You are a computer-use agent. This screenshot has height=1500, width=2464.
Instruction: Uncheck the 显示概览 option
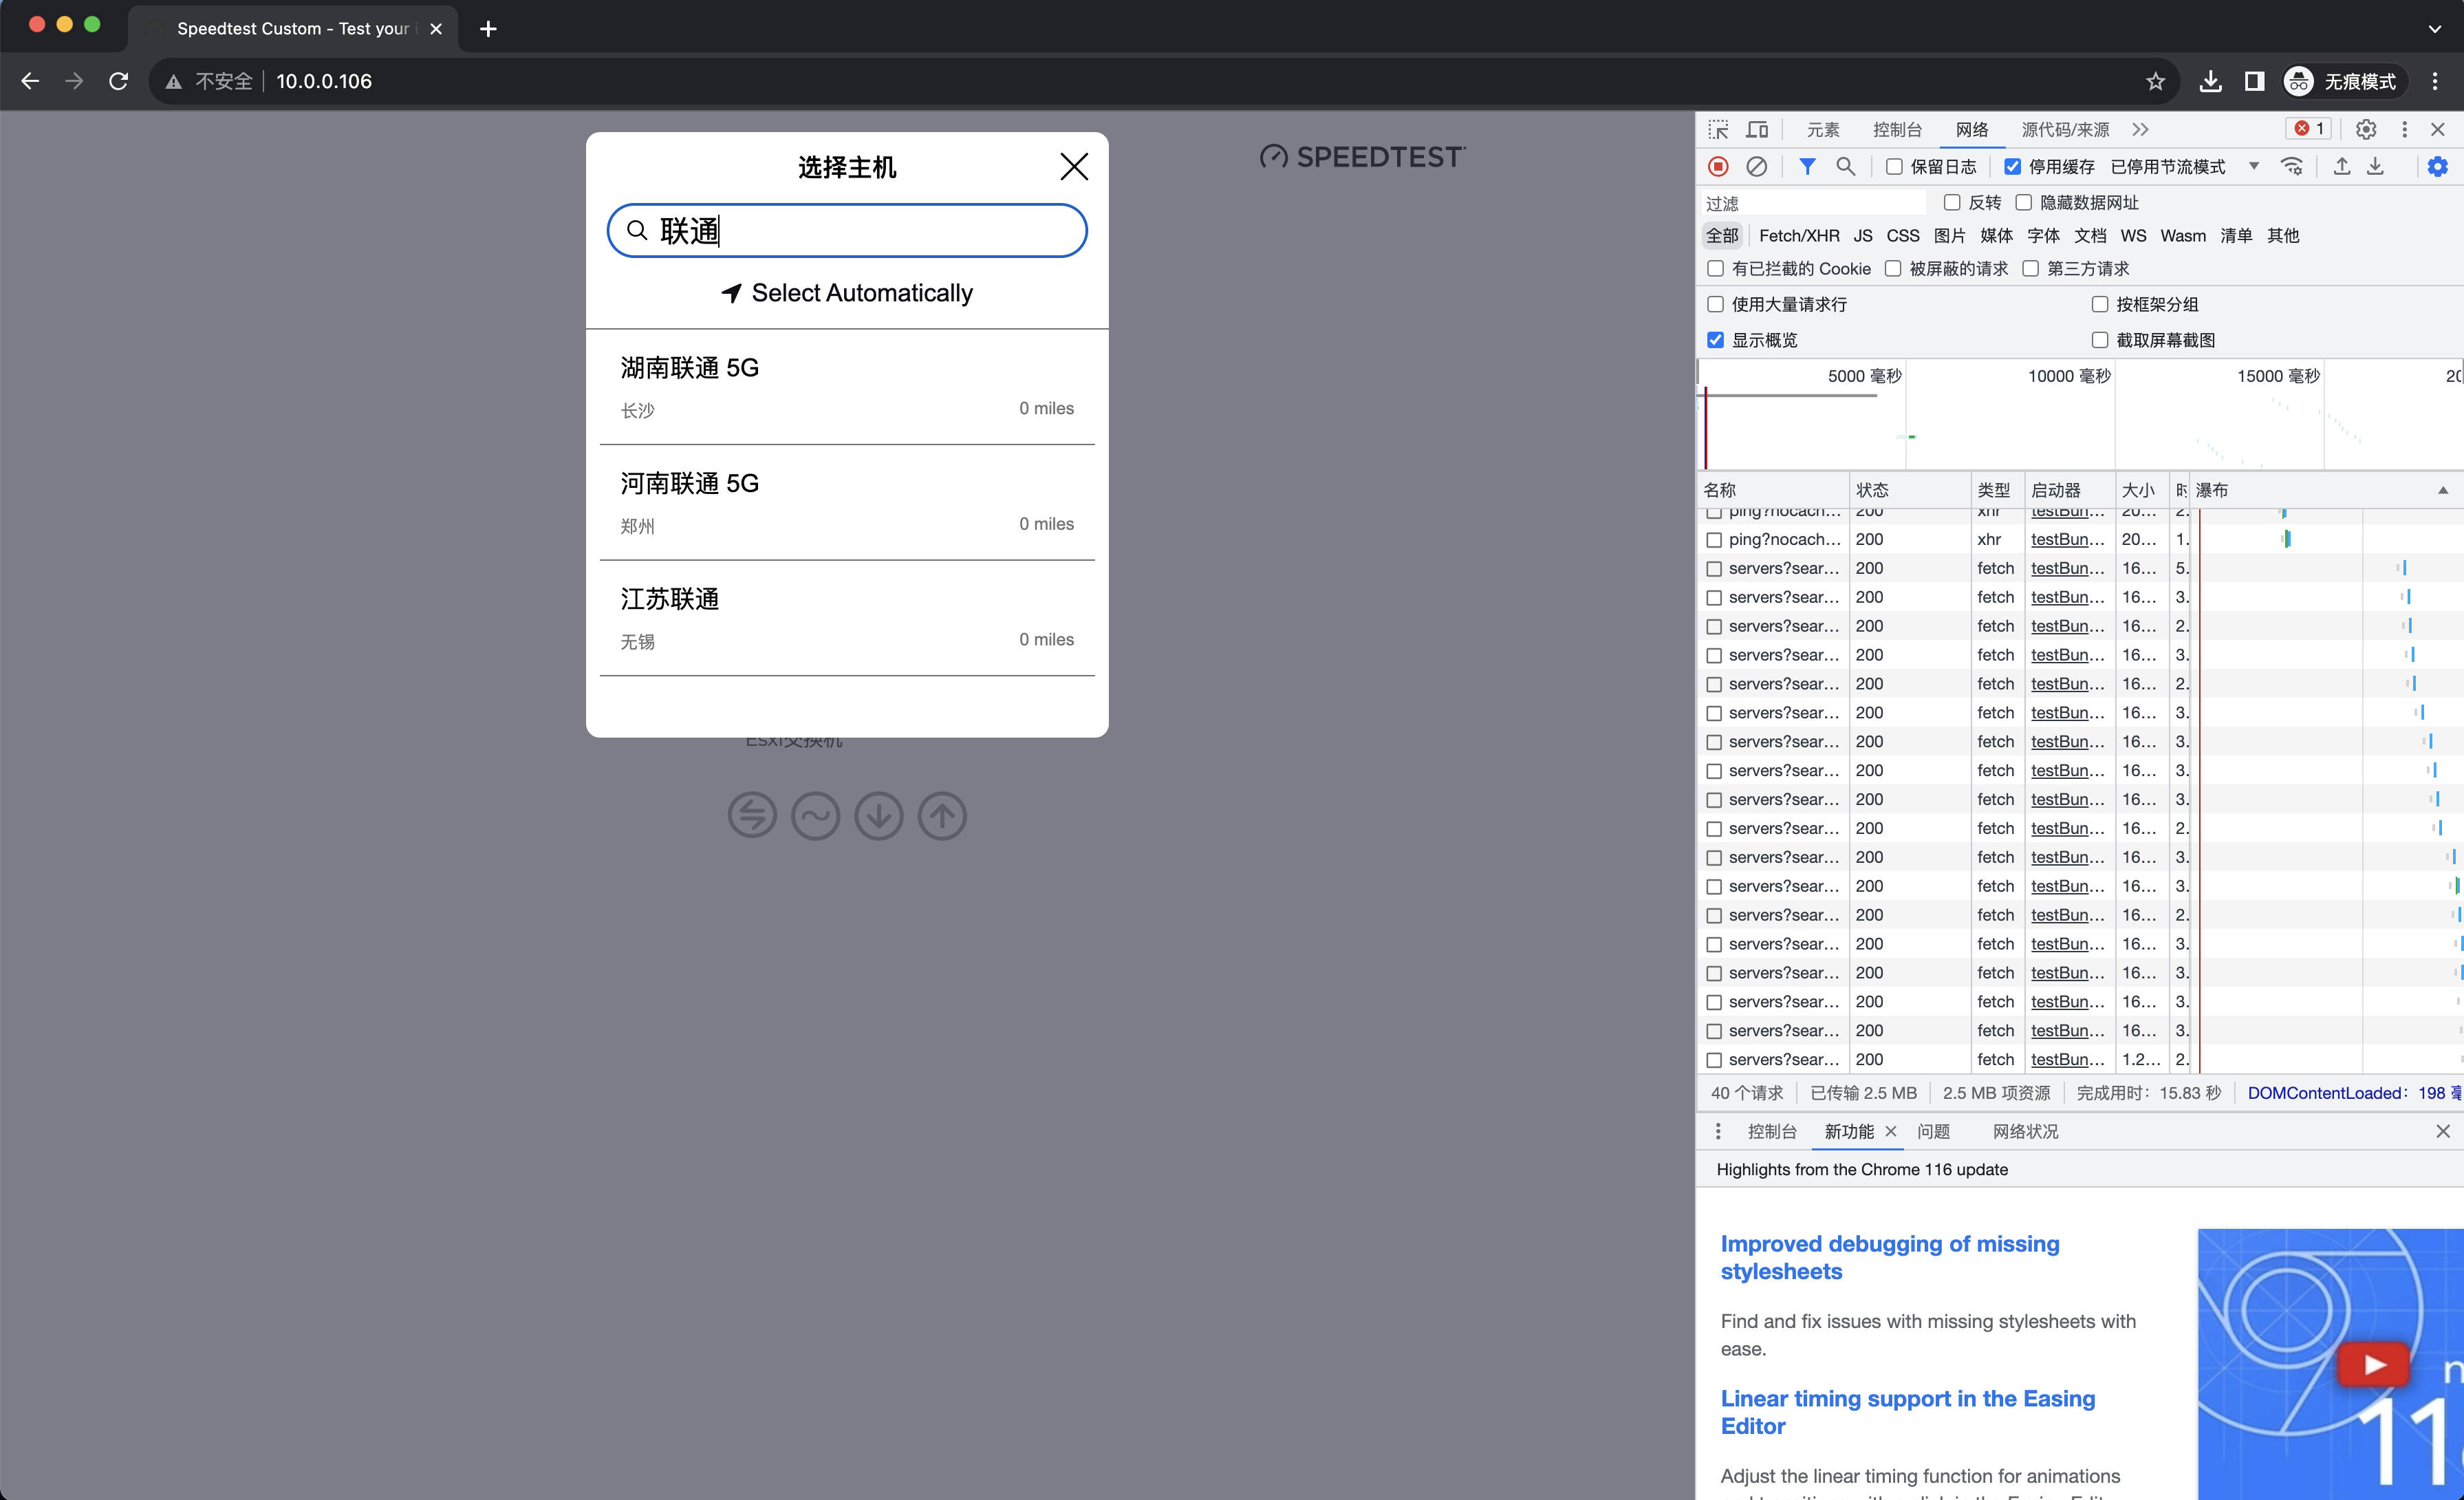1715,340
